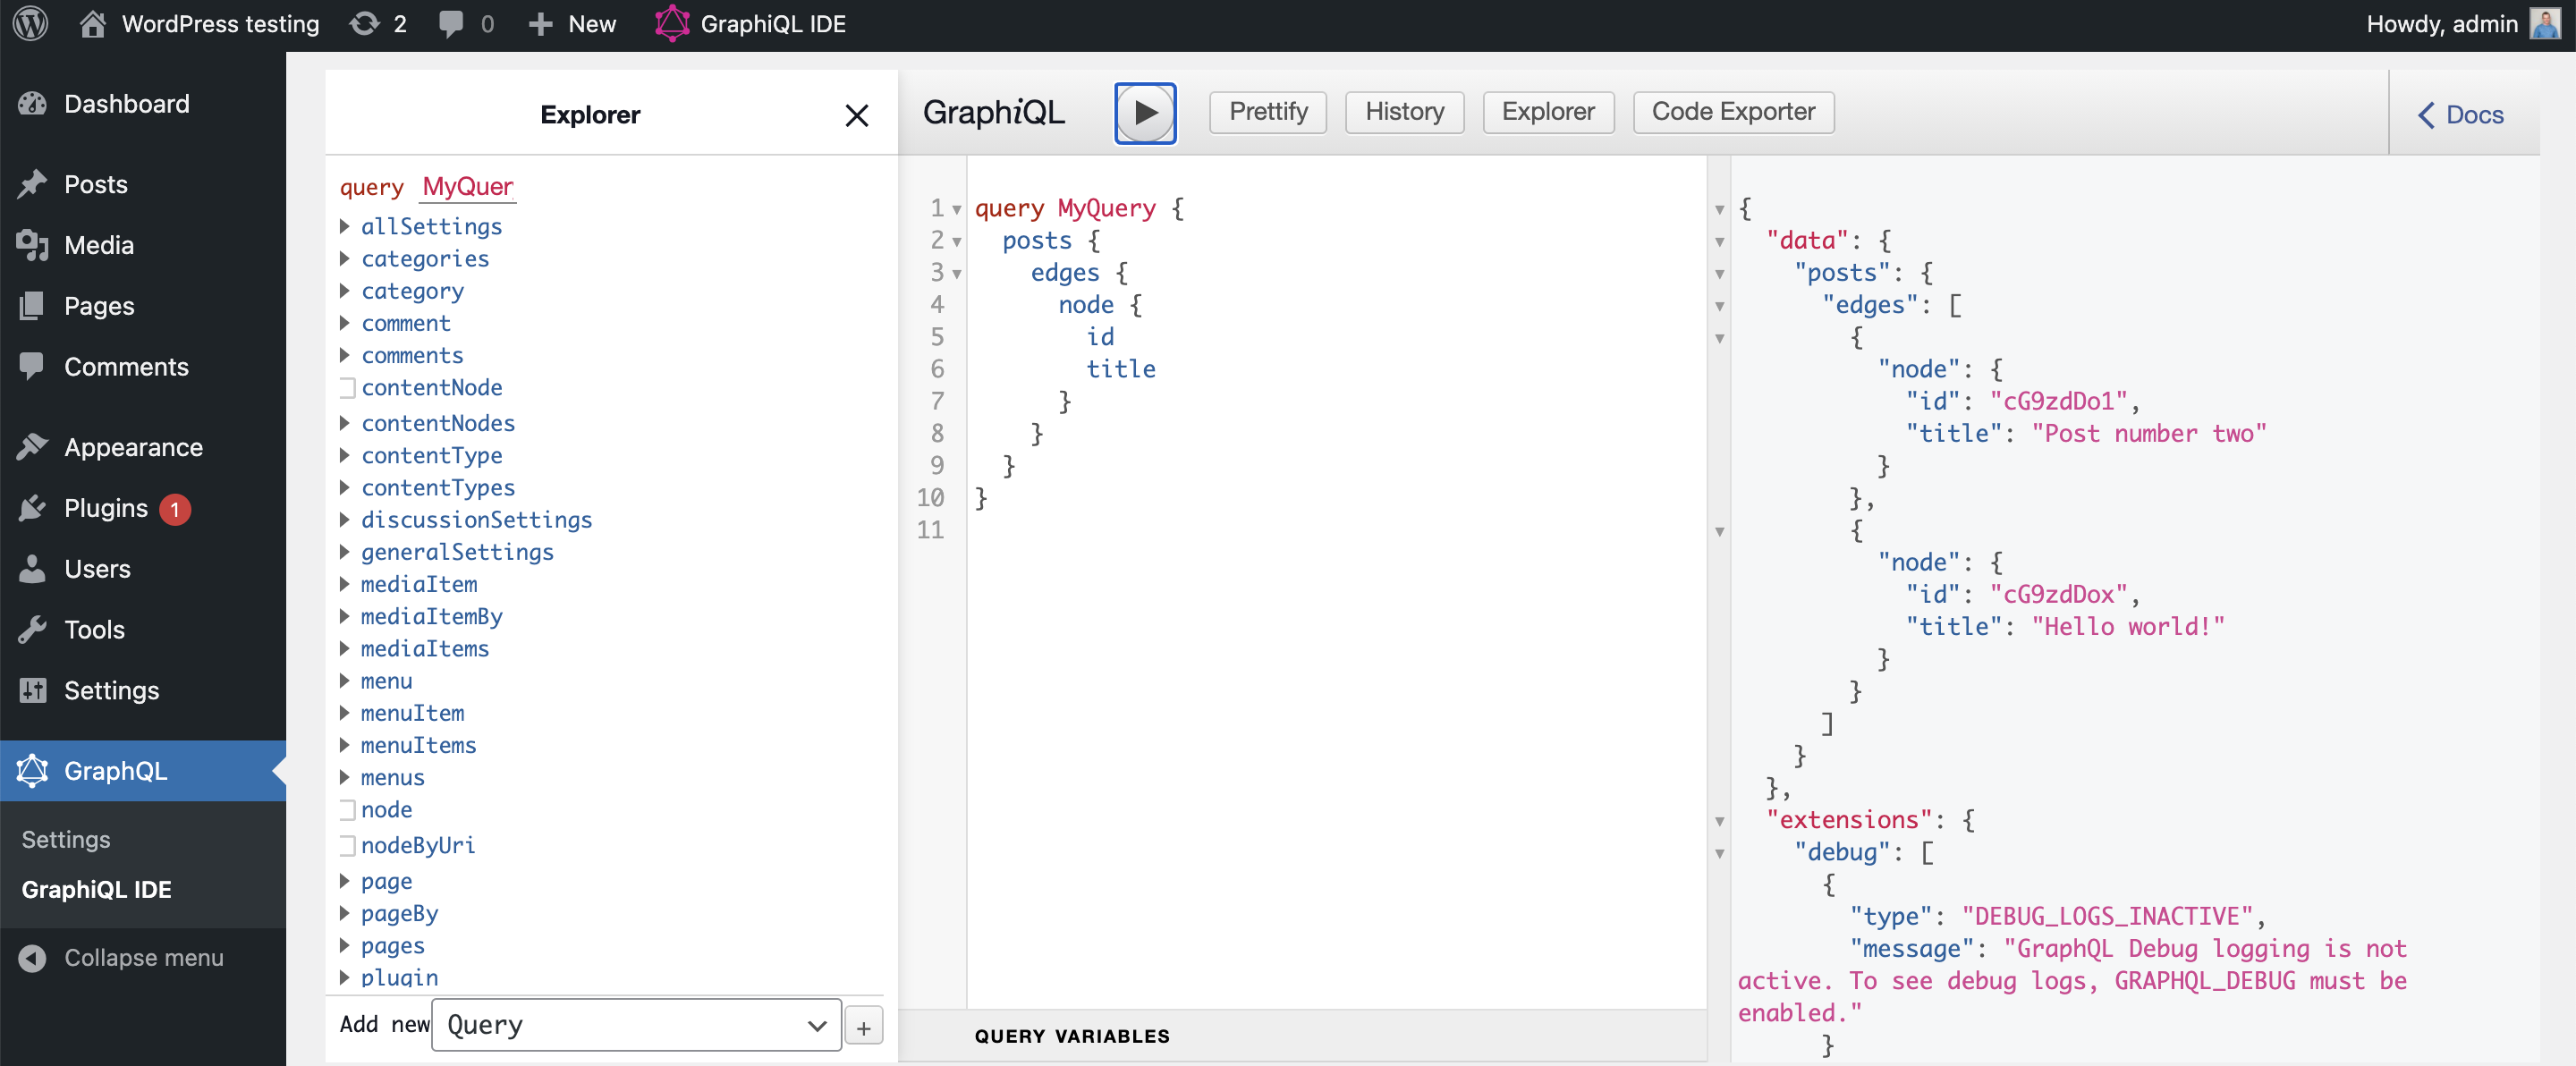The width and height of the screenshot is (2576, 1066).
Task: Fold the query at line 1 gutter arrow
Action: click(957, 210)
